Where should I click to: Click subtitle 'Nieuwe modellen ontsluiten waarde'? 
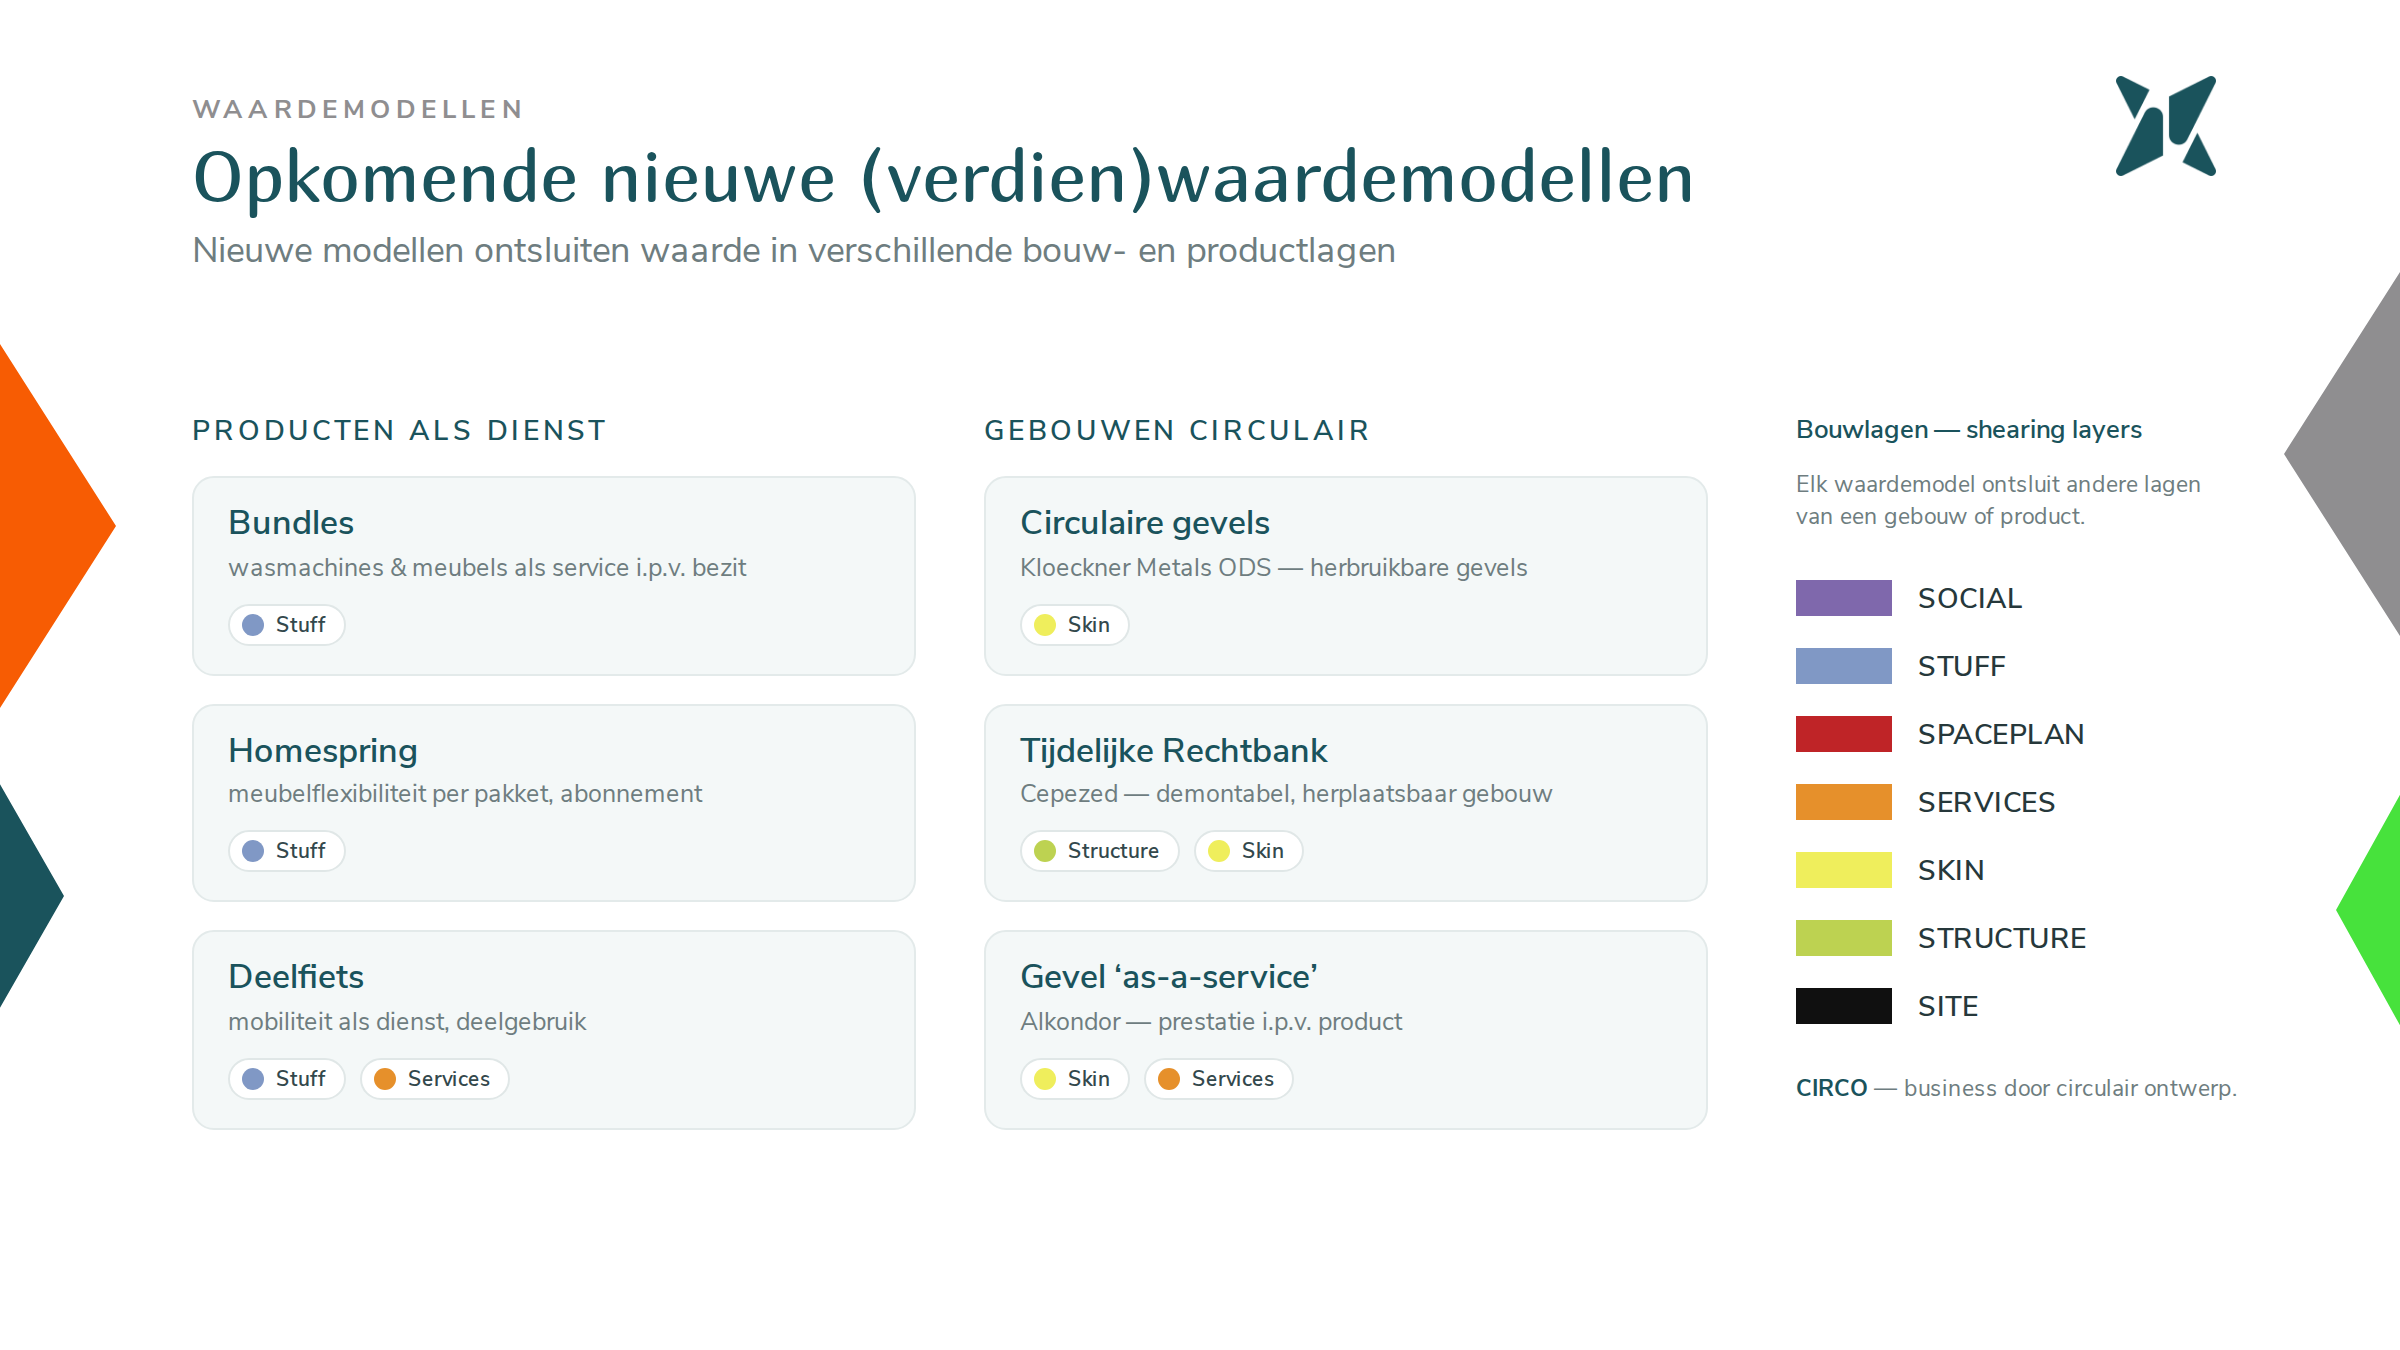tap(794, 251)
